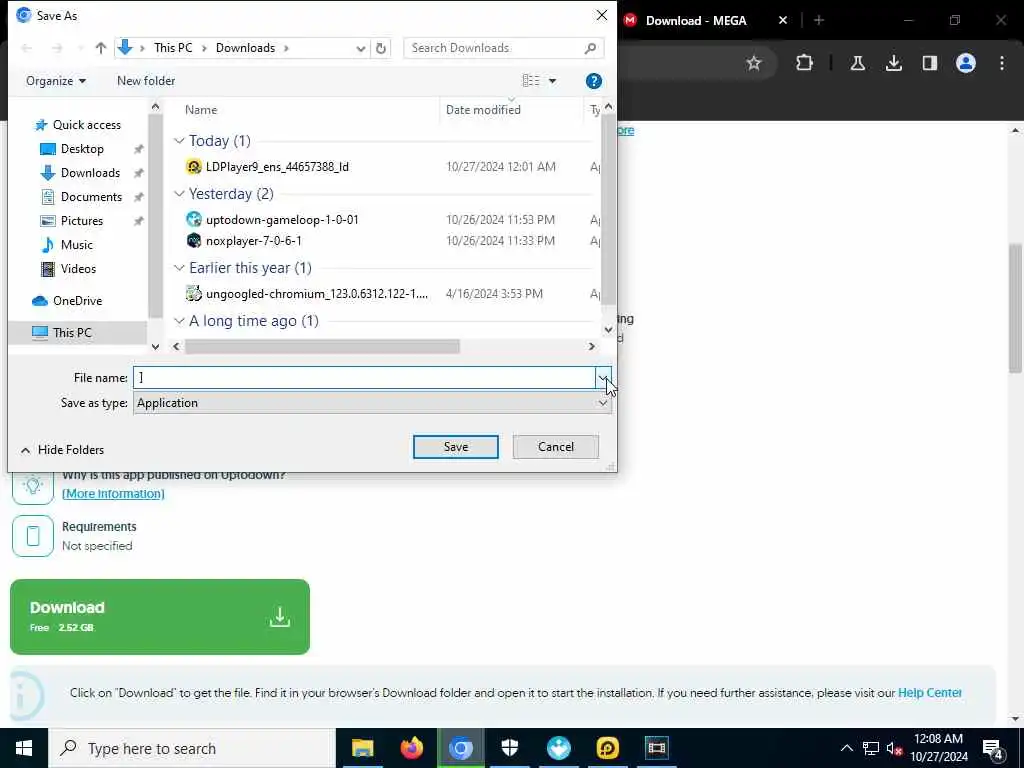Screen dimensions: 1024x768
Task: Open Documents in navigation pane
Action: (91, 197)
